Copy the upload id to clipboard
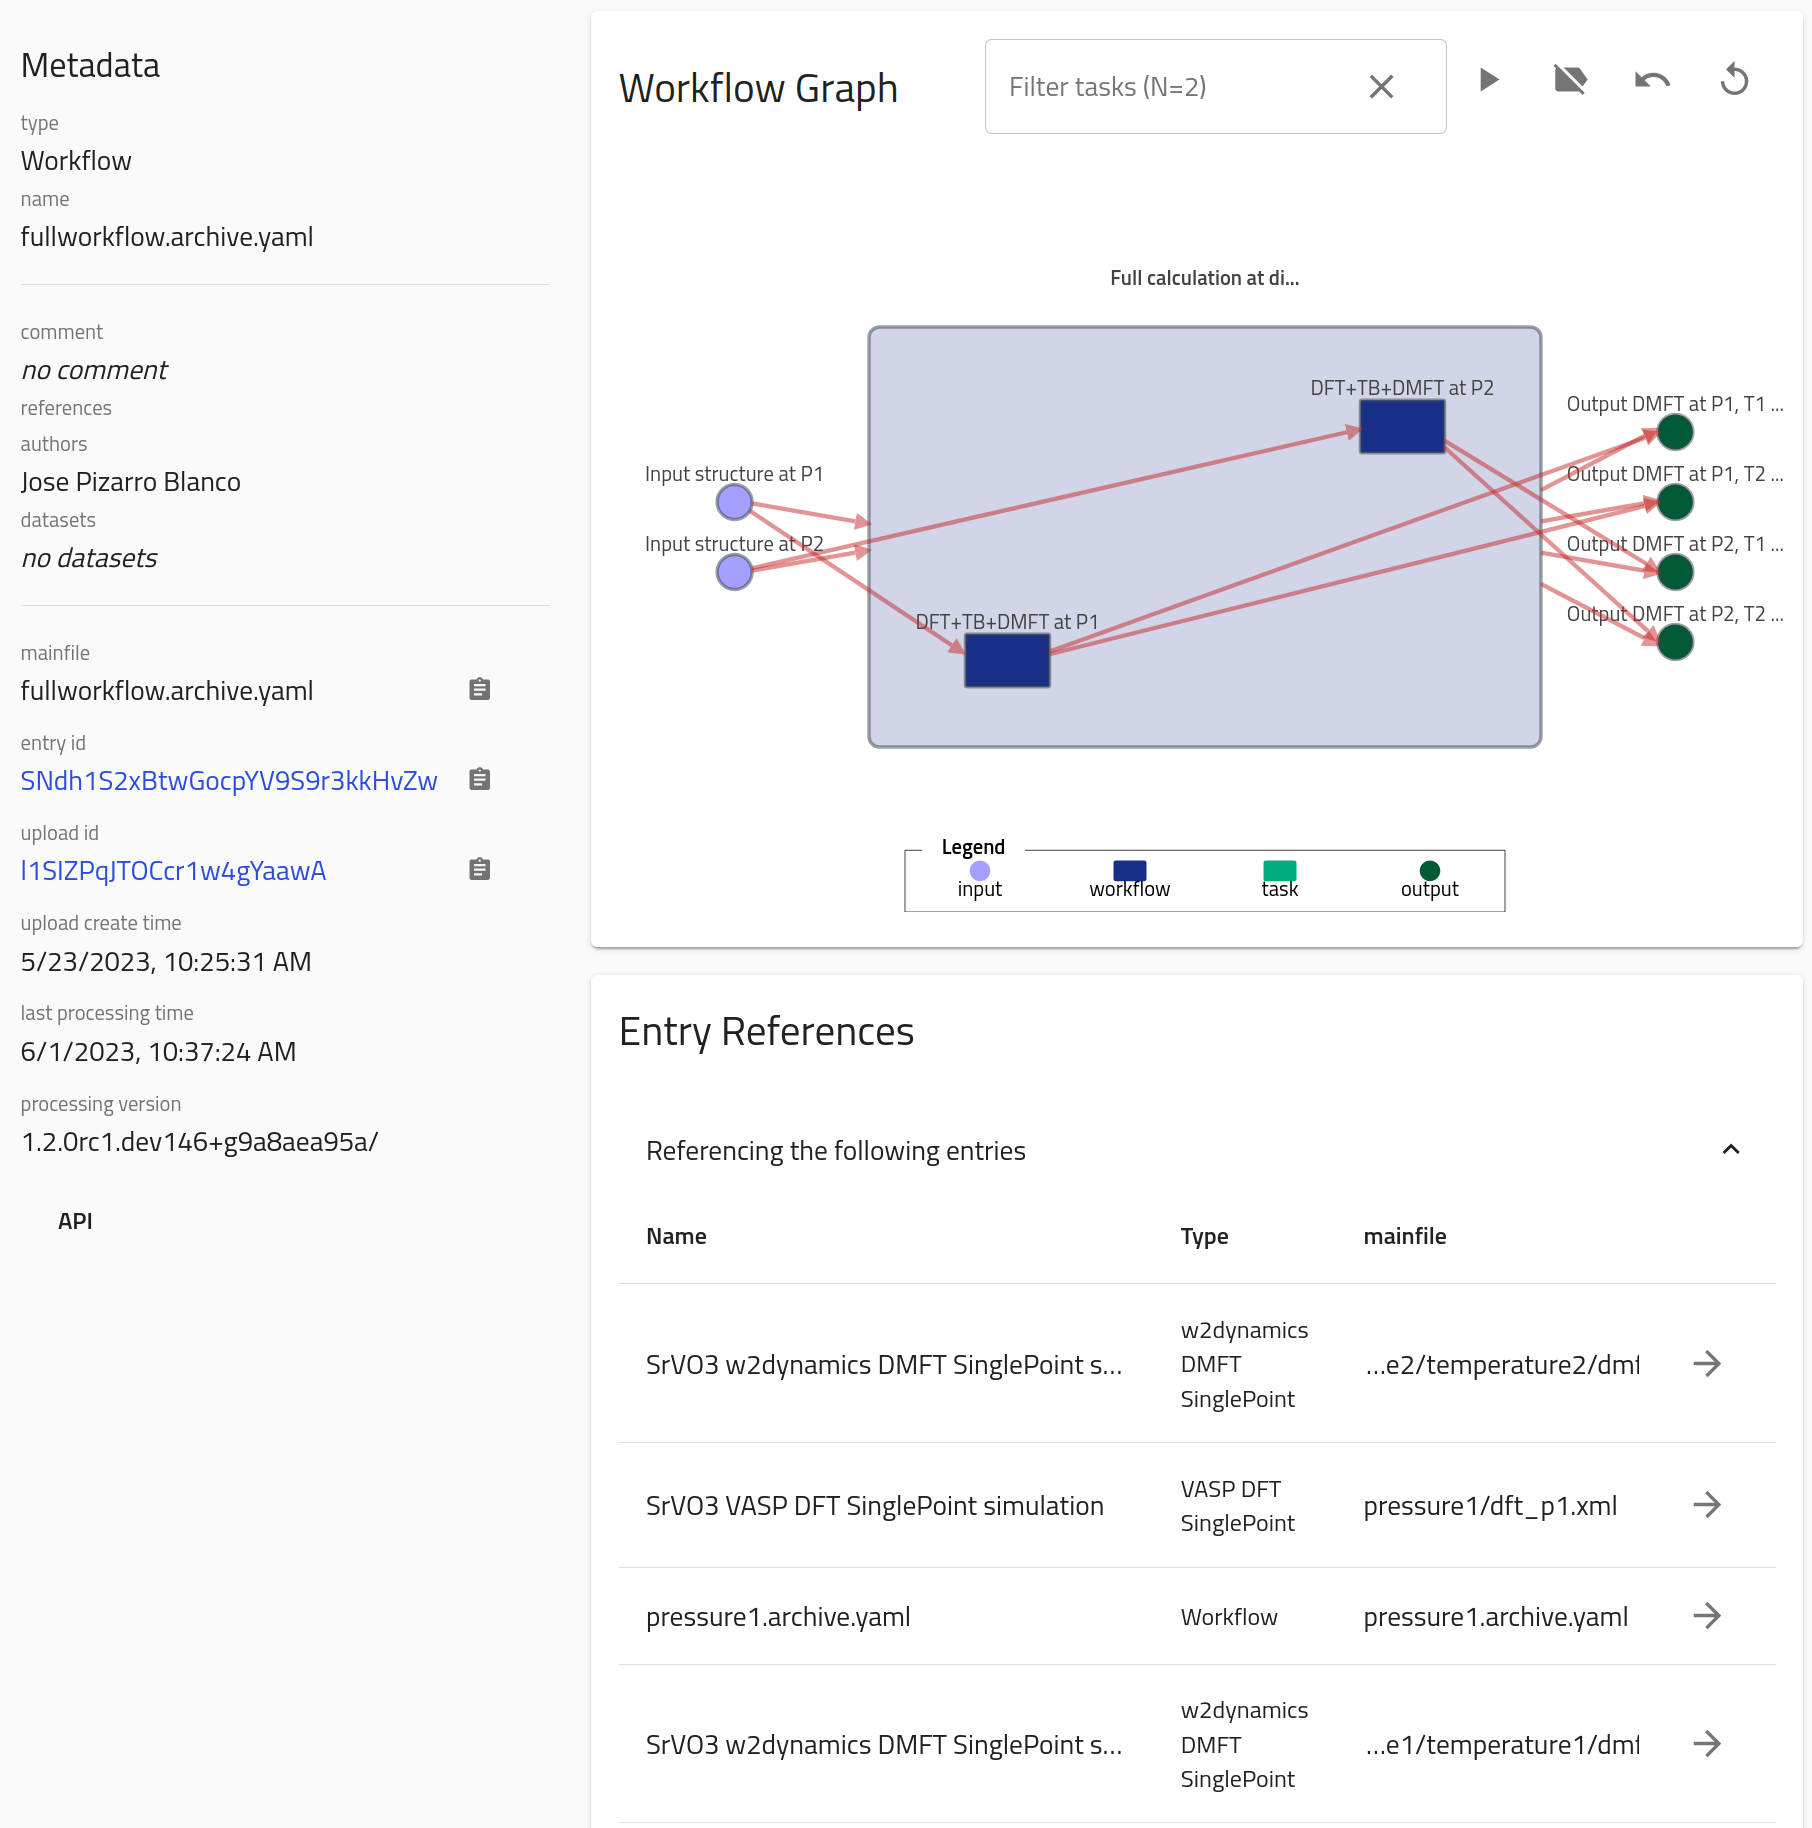The height and width of the screenshot is (1828, 1812). pos(480,869)
